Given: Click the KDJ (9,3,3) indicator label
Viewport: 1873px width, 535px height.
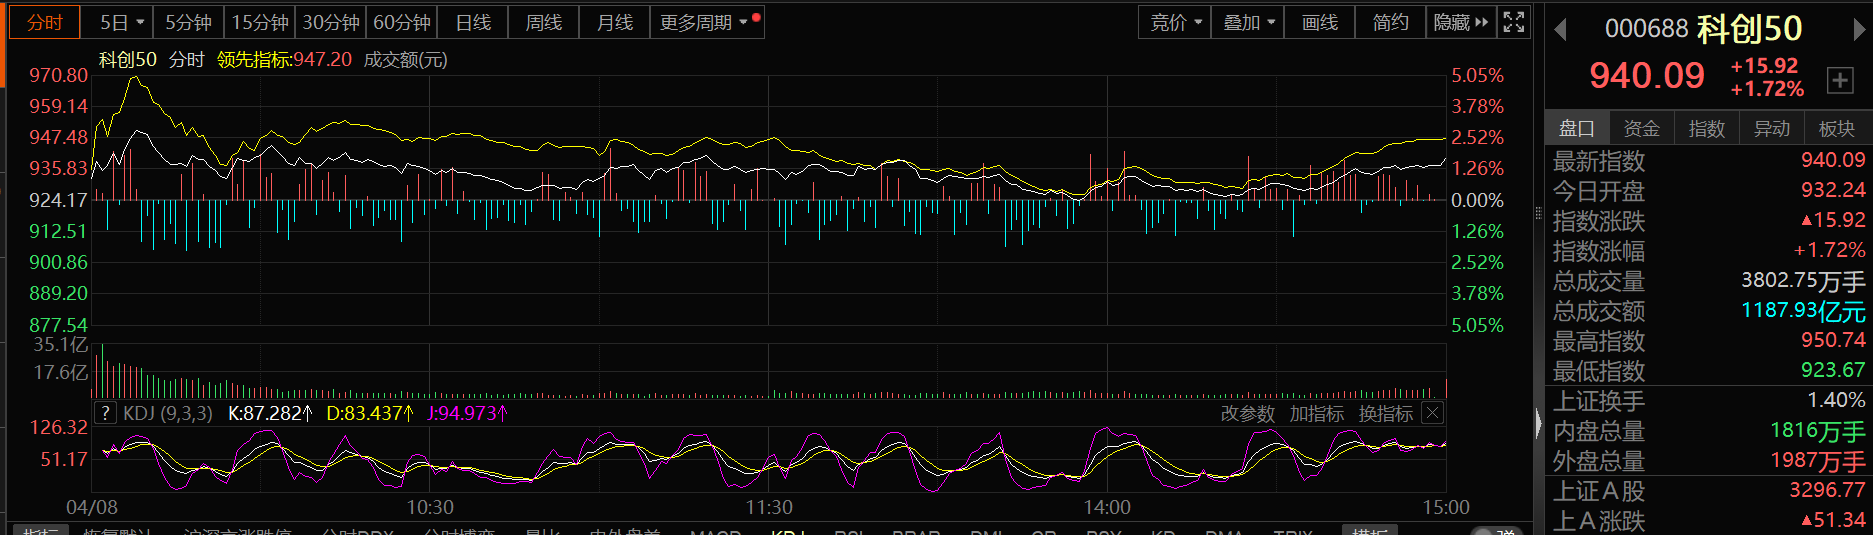Looking at the screenshot, I should point(168,413).
